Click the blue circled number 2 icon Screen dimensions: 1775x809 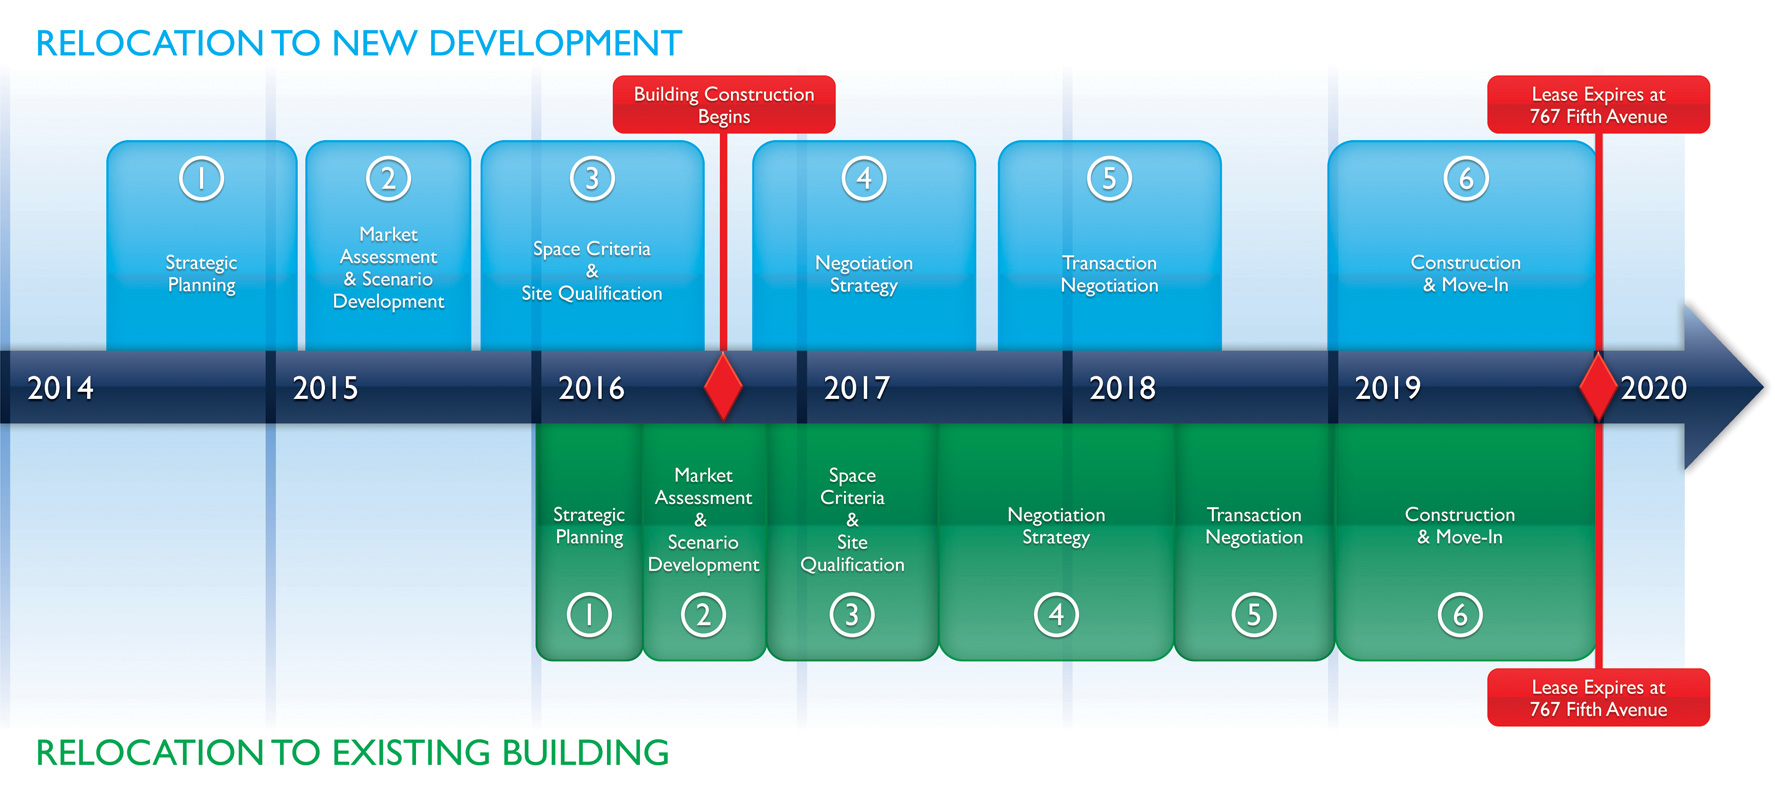pos(388,179)
